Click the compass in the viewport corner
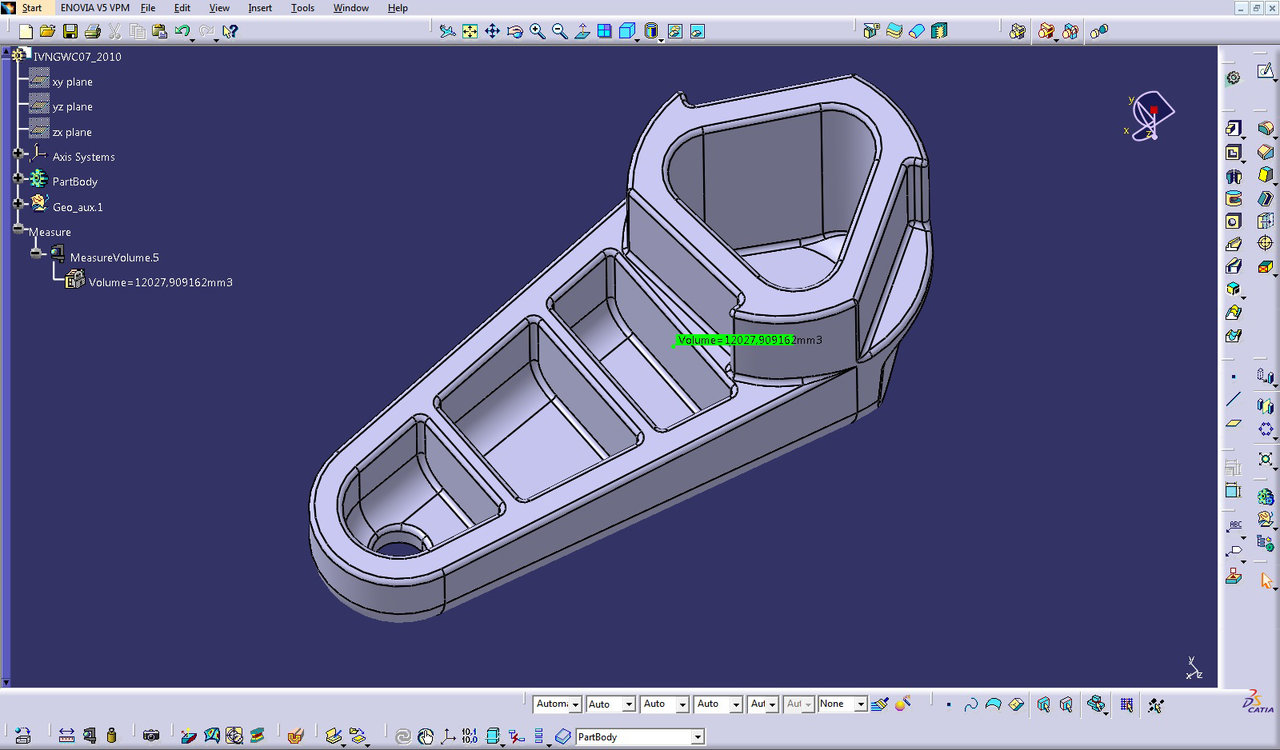The image size is (1280, 750). pyautogui.click(x=1151, y=115)
